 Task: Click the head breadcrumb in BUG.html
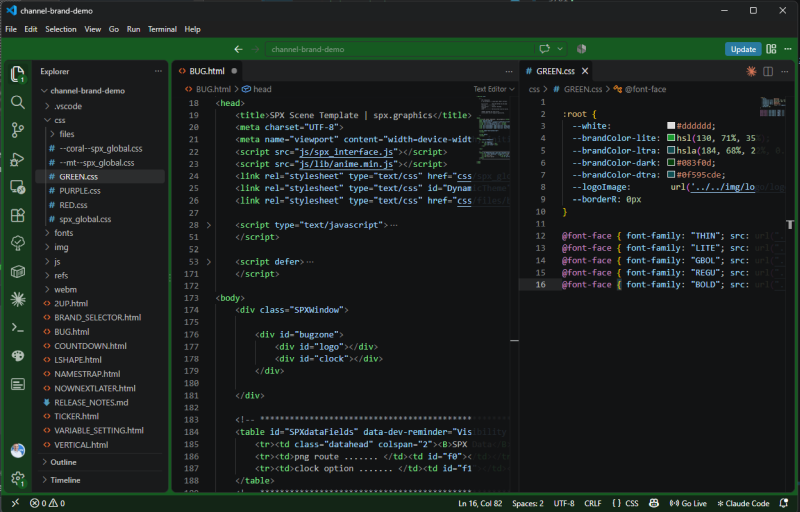(257, 89)
